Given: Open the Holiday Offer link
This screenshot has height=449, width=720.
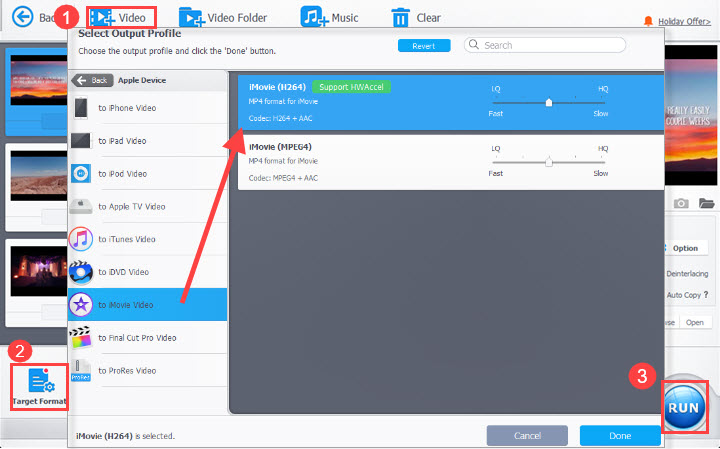Looking at the screenshot, I should (684, 21).
